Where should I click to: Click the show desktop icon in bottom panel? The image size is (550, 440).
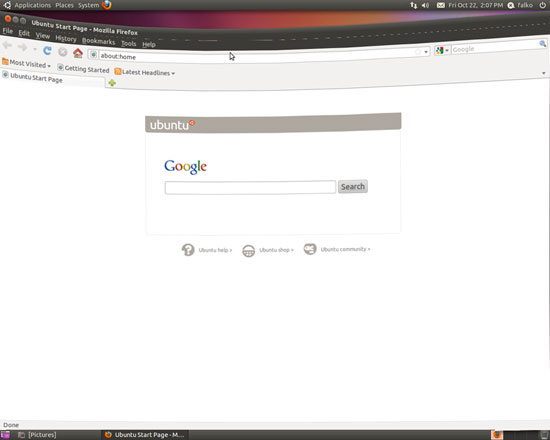(5, 435)
